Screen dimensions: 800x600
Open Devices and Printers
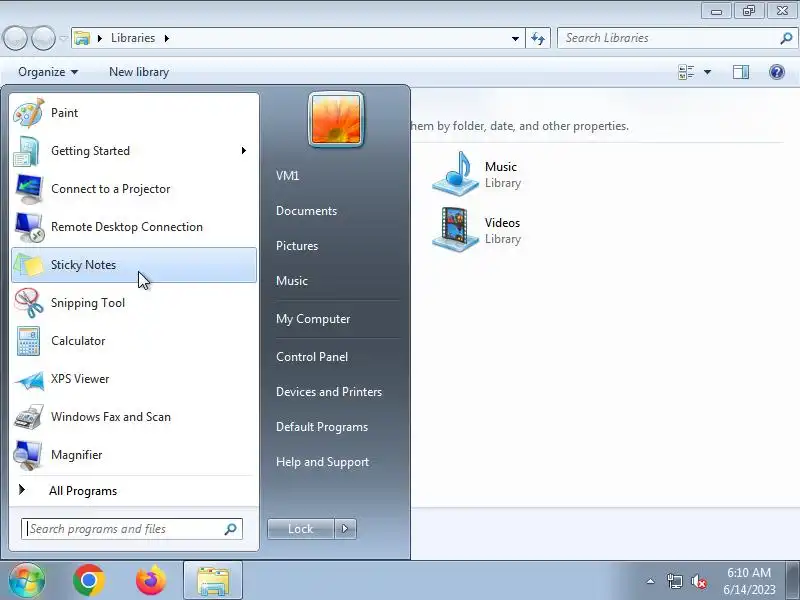(x=329, y=392)
